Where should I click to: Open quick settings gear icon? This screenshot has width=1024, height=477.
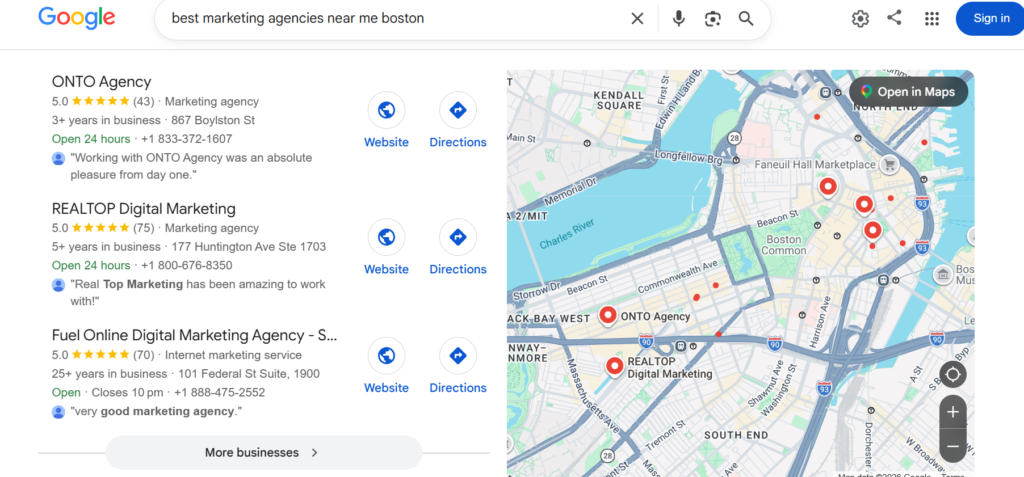[x=861, y=18]
